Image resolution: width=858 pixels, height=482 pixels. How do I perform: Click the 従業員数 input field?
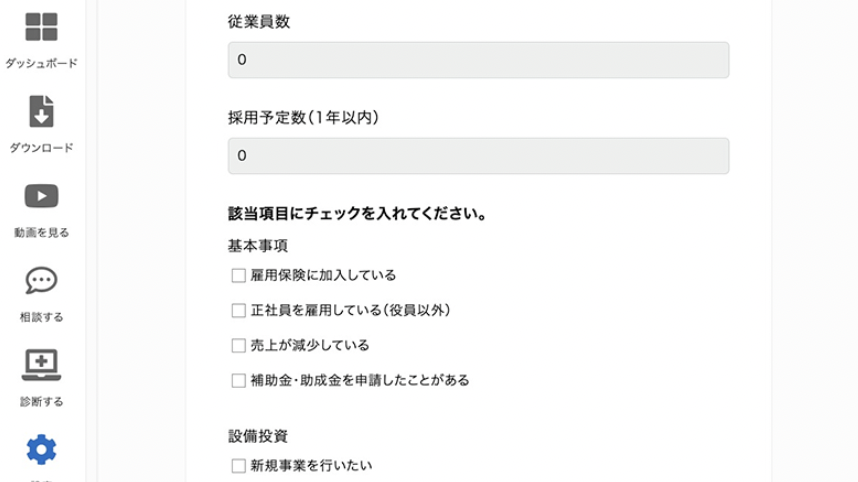(478, 60)
